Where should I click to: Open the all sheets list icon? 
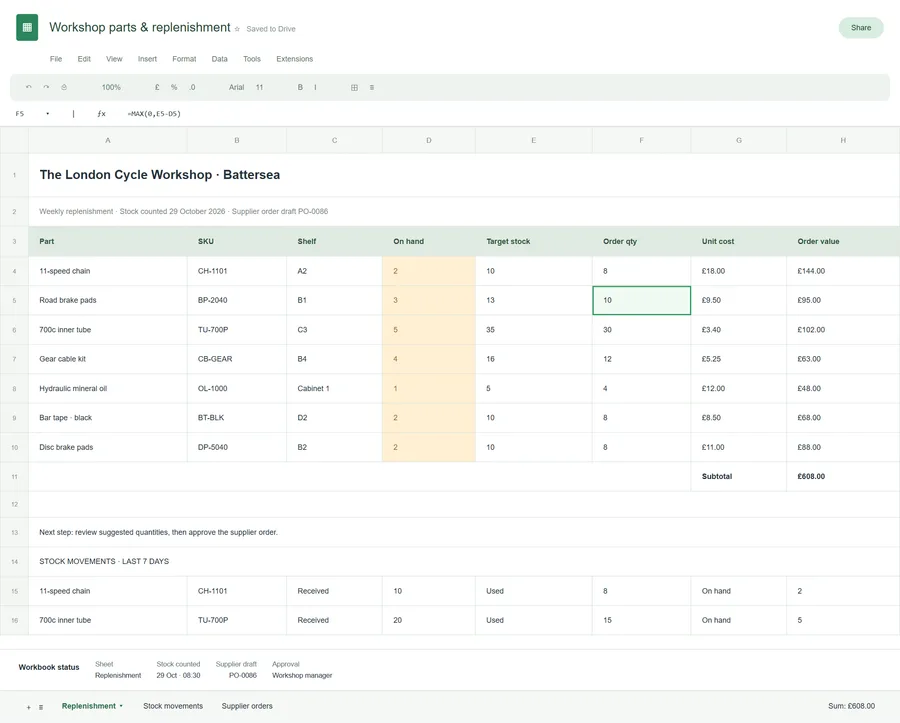coord(41,707)
